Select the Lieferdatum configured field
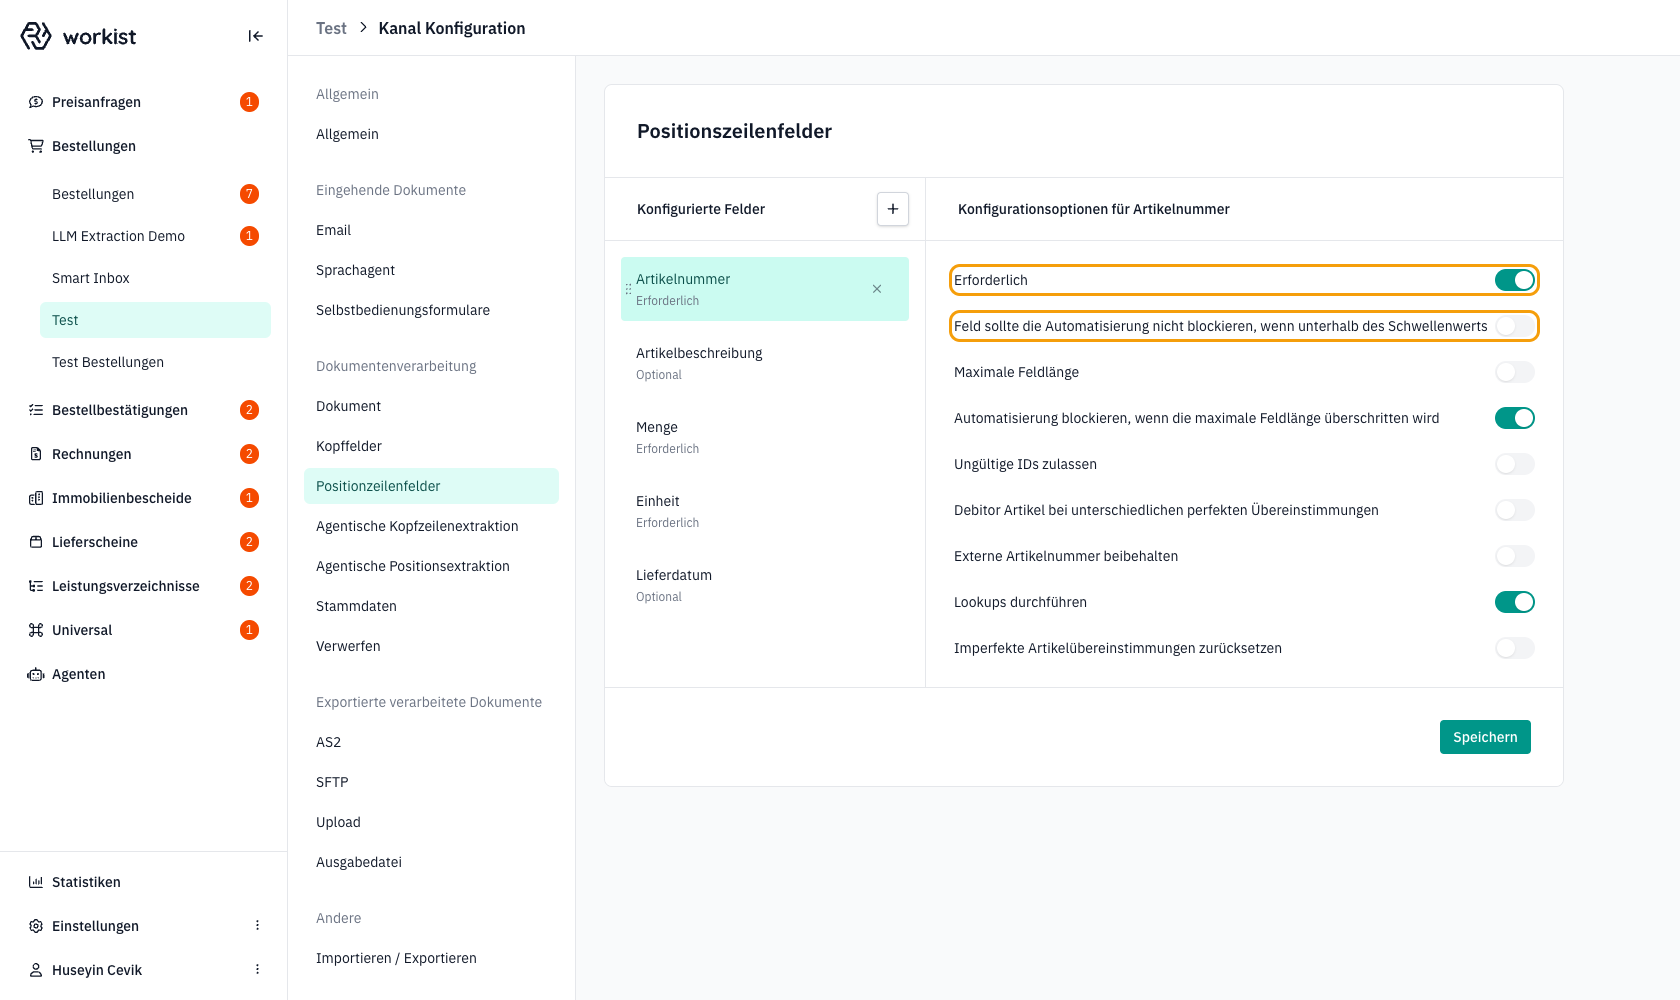 click(x=765, y=585)
